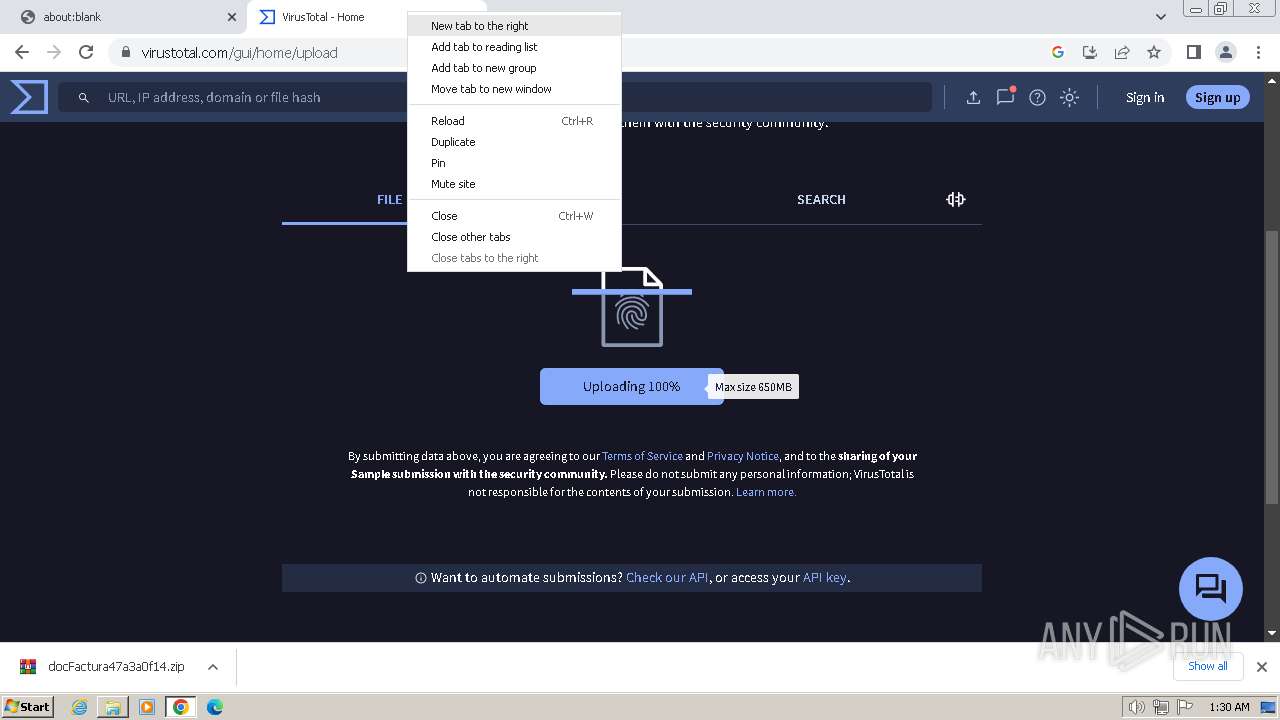Switch to the SEARCH tab
The image size is (1280, 720).
pyautogui.click(x=821, y=199)
